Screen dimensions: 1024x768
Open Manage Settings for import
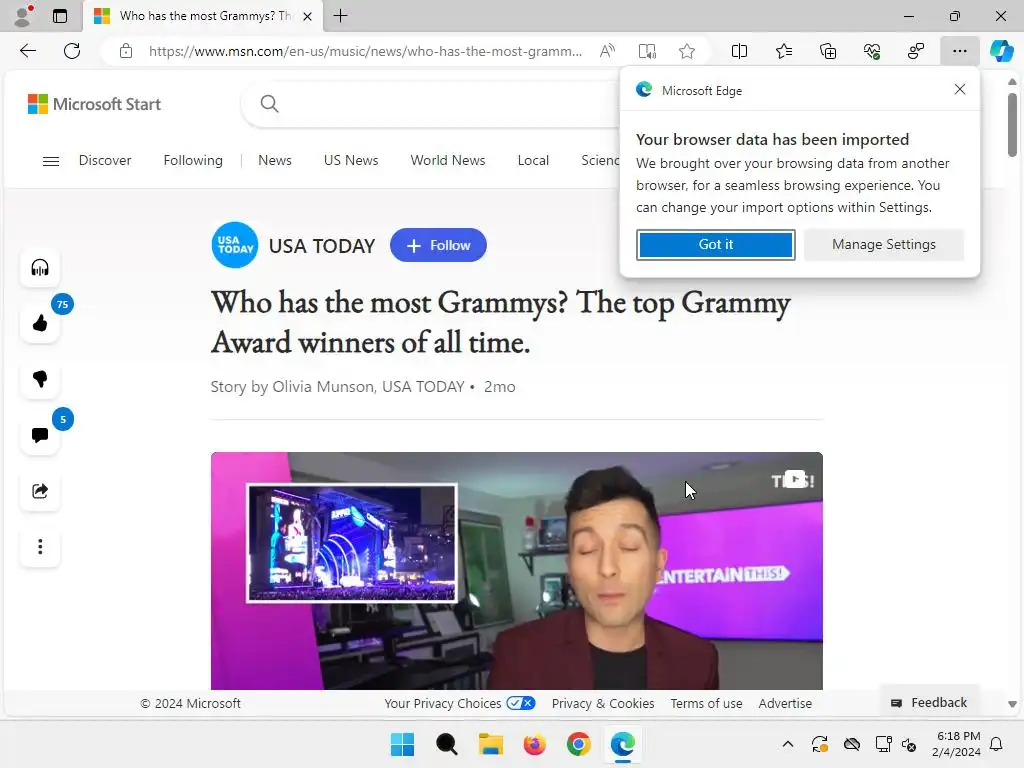884,245
